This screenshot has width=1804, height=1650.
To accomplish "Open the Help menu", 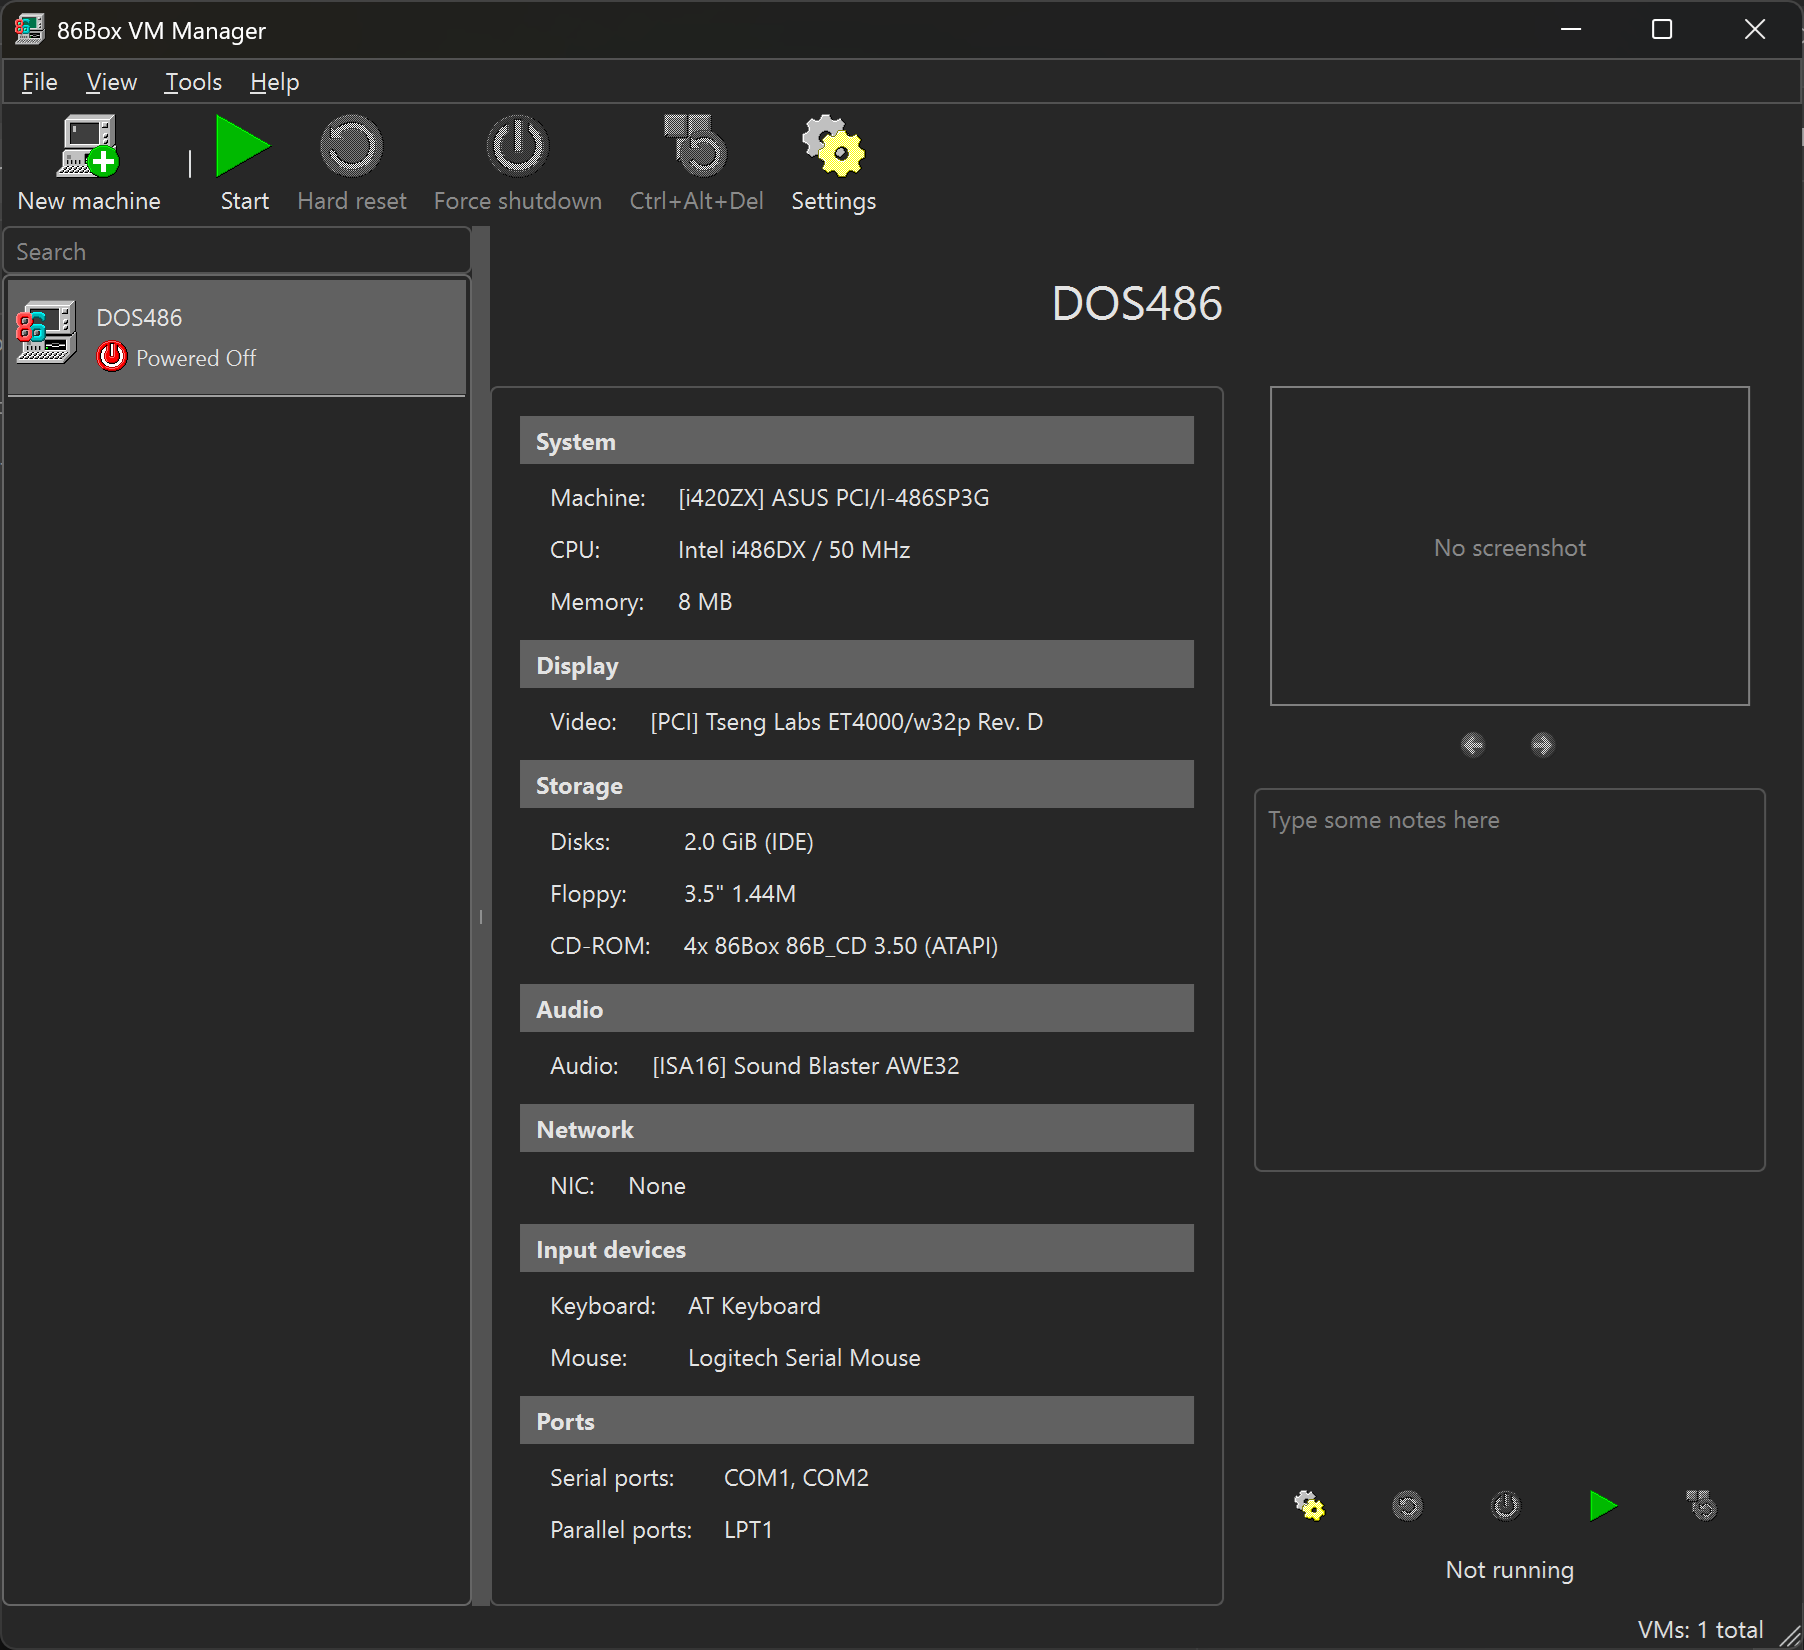I will click(274, 82).
